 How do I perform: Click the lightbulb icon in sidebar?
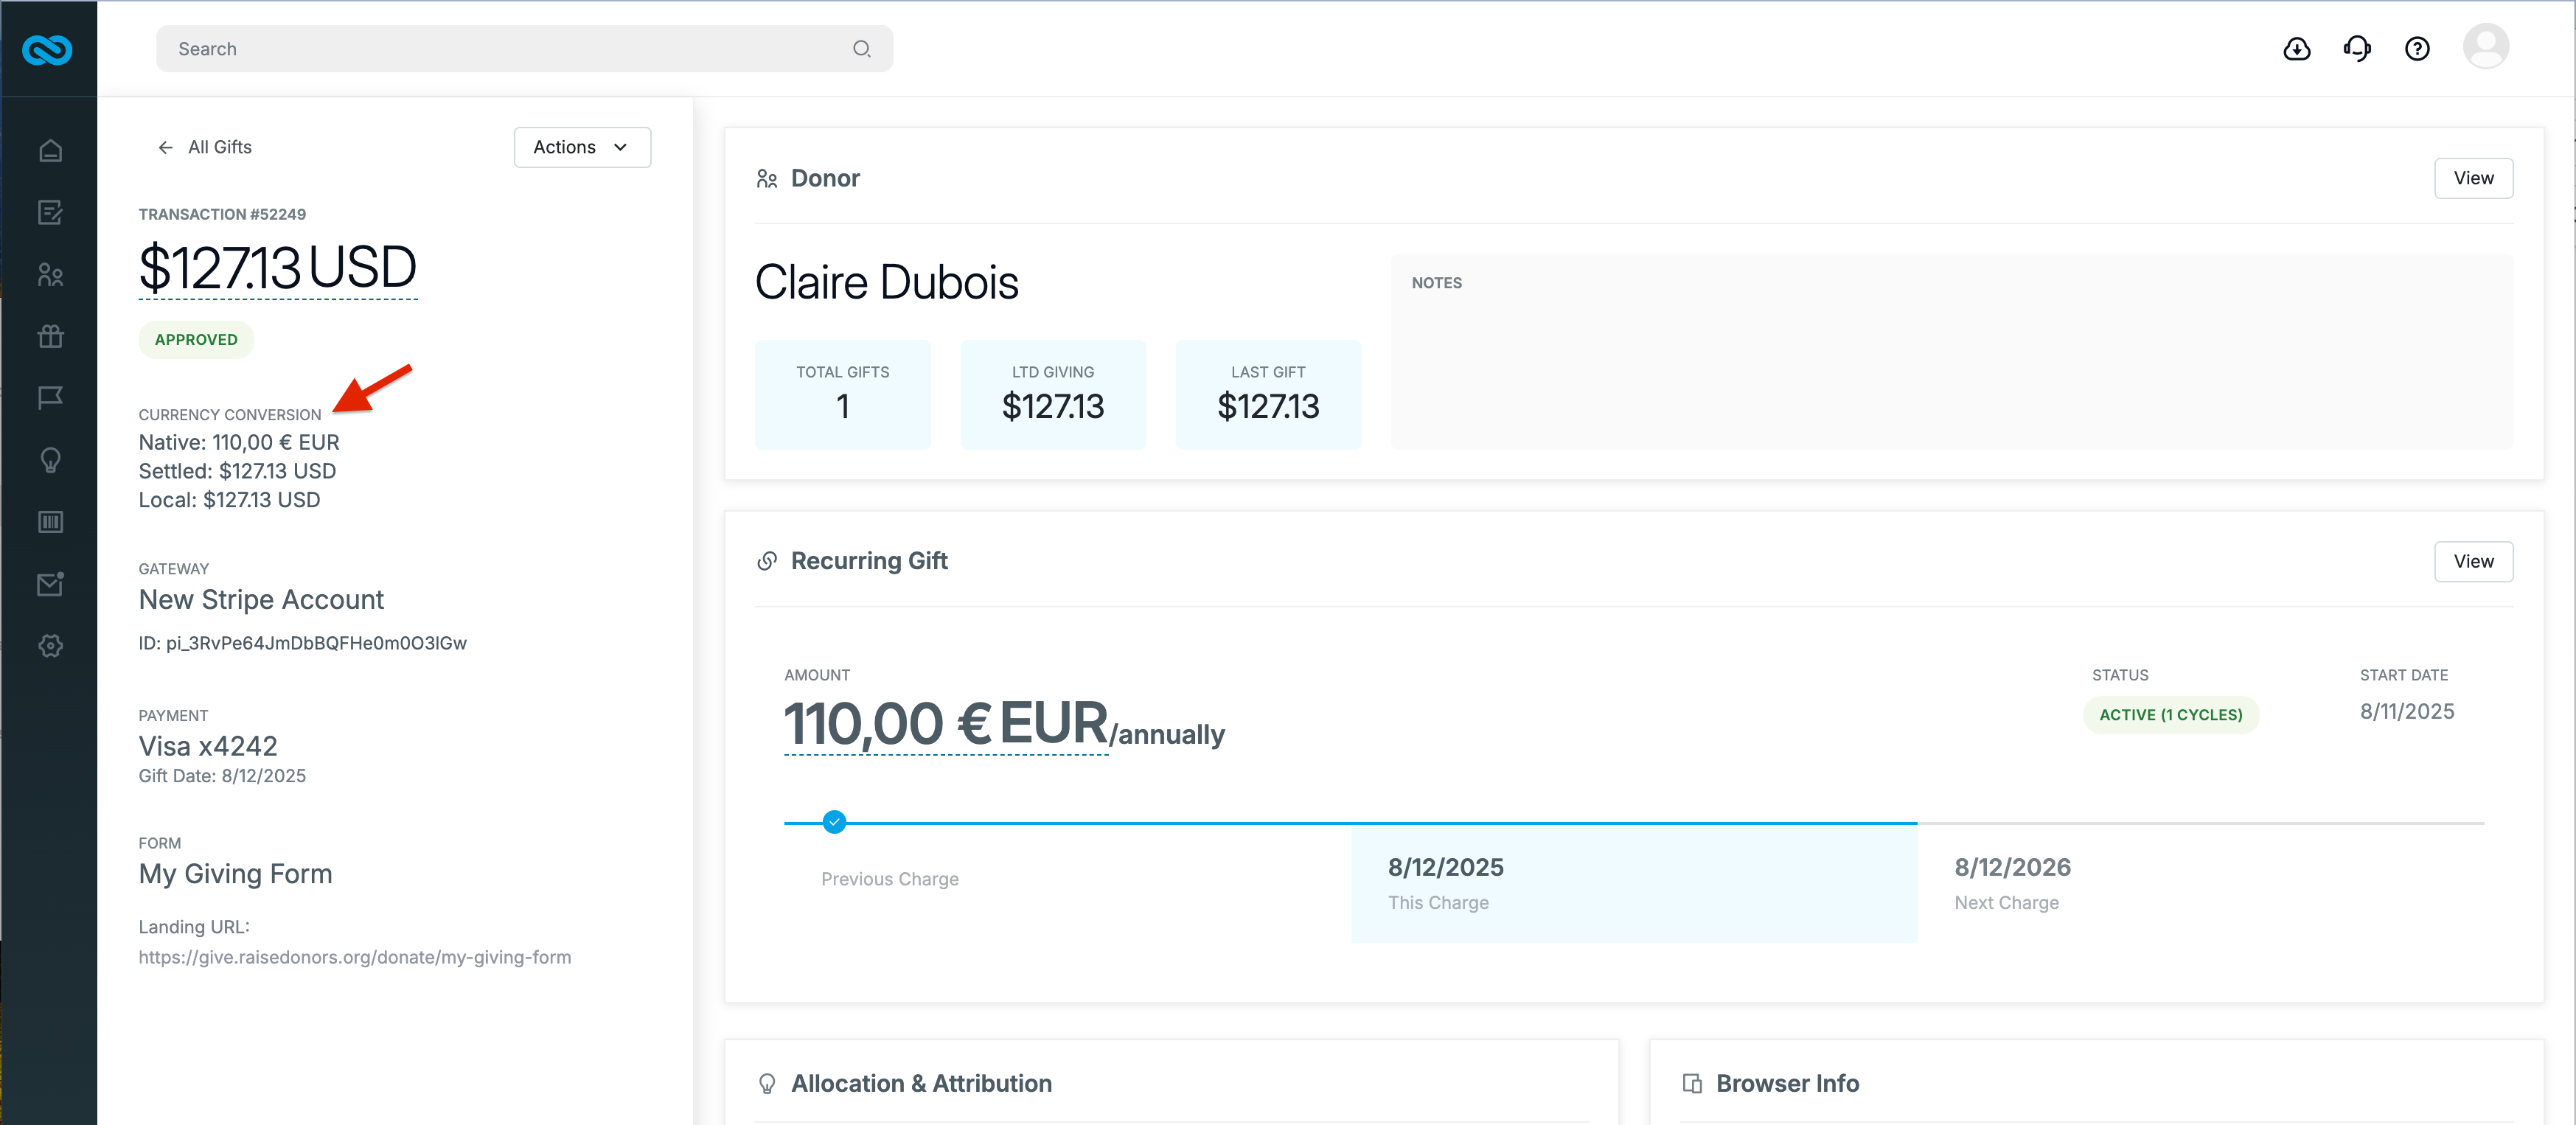(x=50, y=460)
